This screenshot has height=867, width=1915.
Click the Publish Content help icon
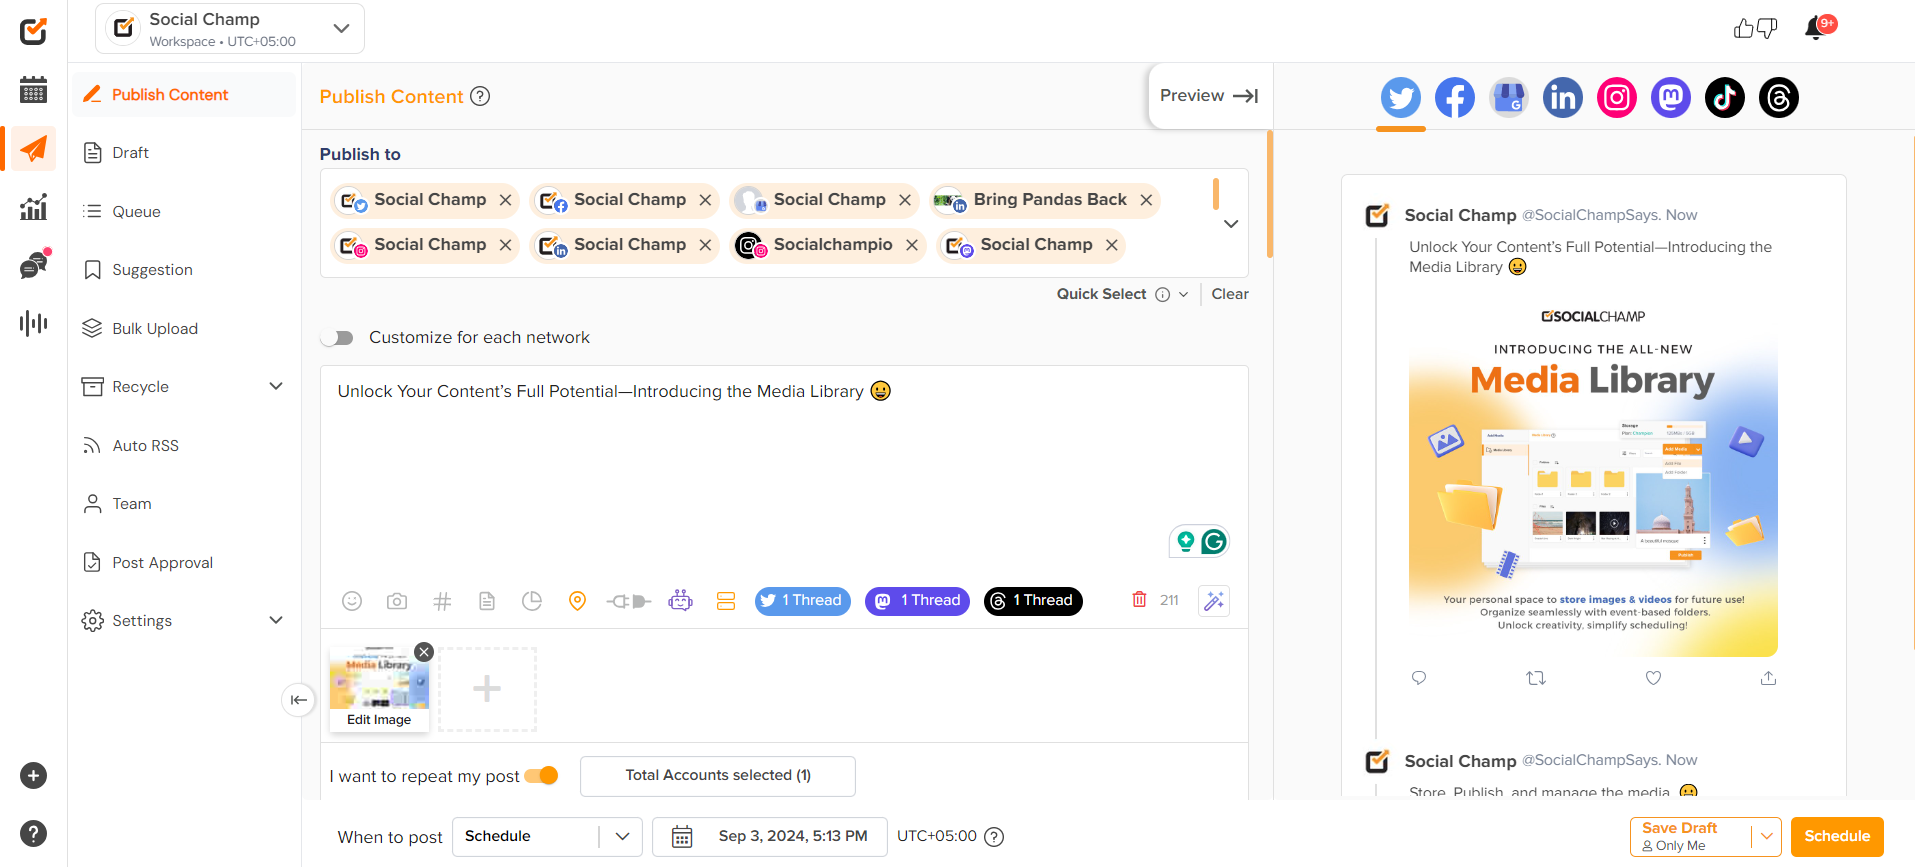tap(480, 96)
